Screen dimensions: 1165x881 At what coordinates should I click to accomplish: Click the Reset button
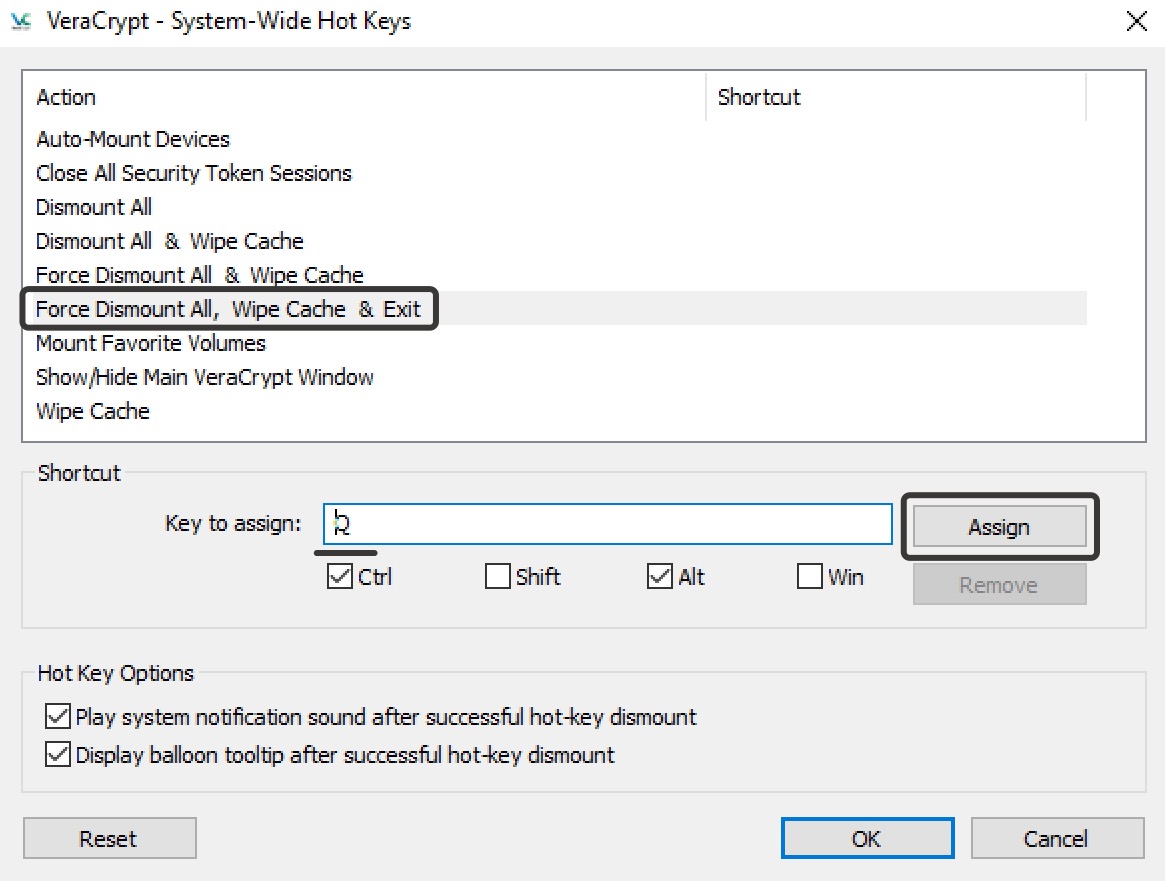click(109, 838)
